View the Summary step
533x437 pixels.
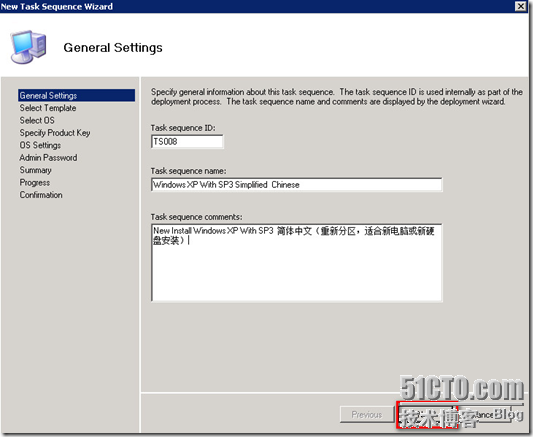(x=35, y=170)
